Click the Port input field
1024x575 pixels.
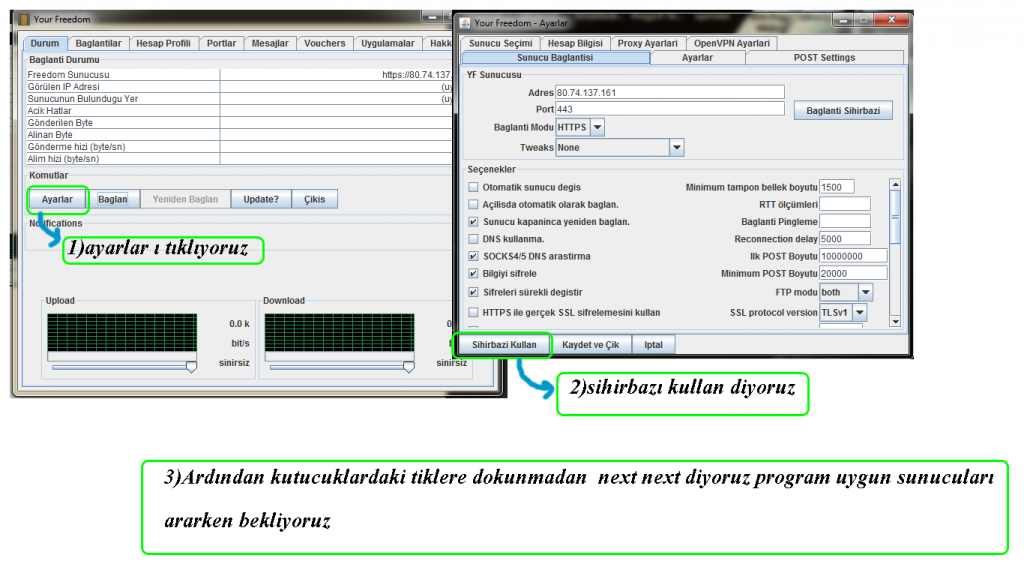(x=669, y=109)
